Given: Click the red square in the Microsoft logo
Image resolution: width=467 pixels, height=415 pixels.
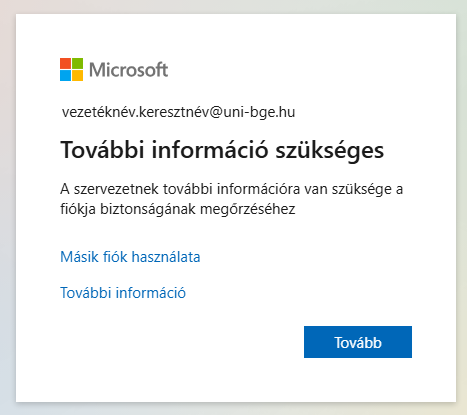Looking at the screenshot, I should coord(65,63).
